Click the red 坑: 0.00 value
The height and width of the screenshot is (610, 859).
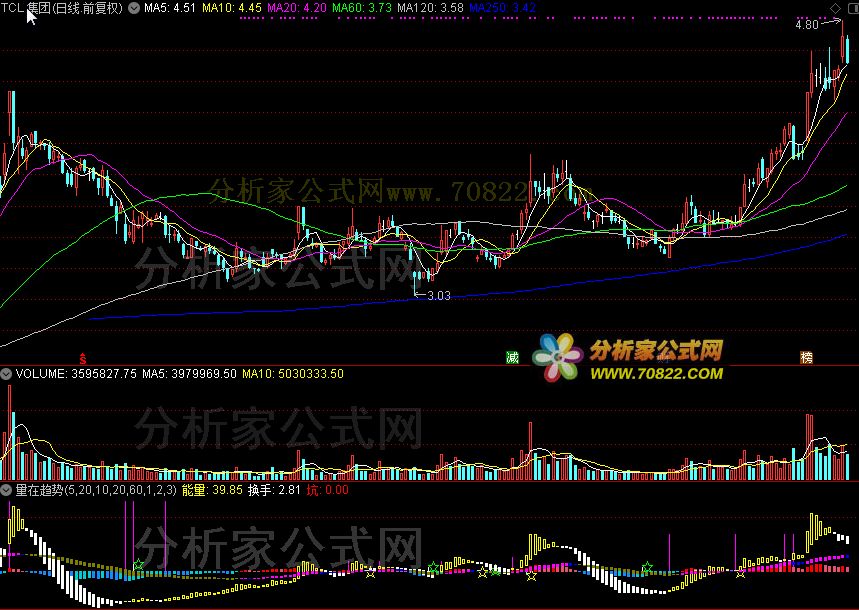tap(327, 490)
